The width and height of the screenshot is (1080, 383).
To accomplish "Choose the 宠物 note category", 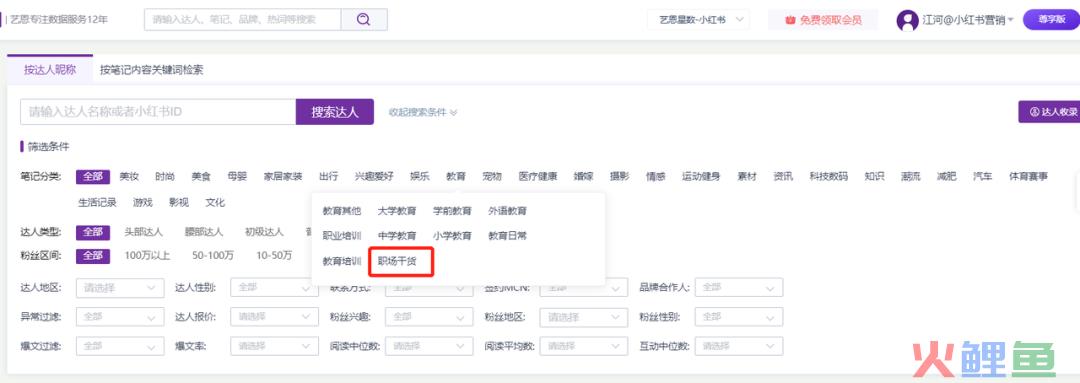I will pyautogui.click(x=492, y=176).
